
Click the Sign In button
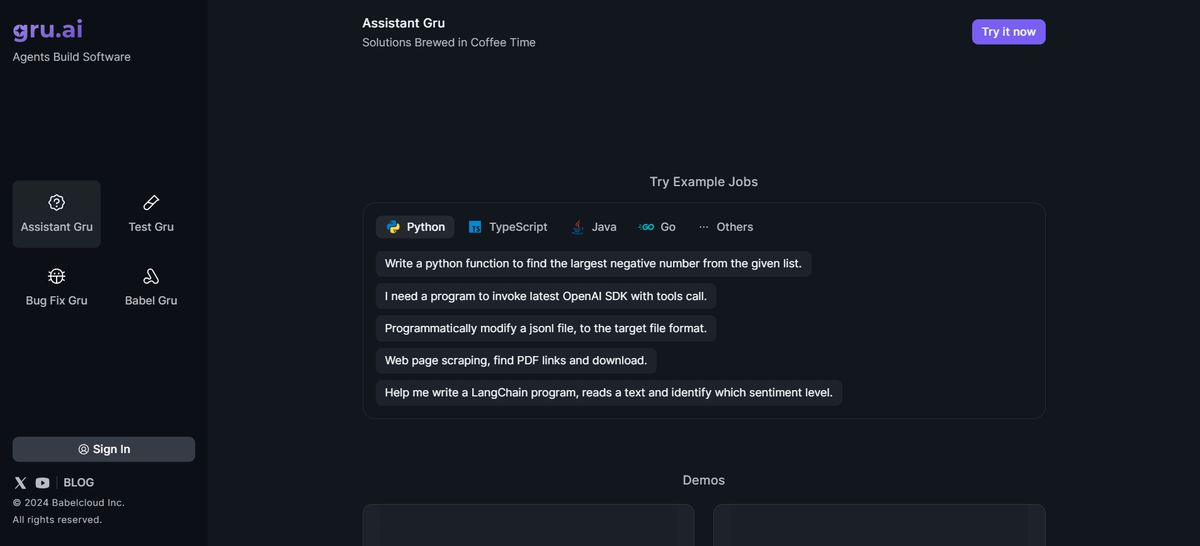(x=104, y=449)
